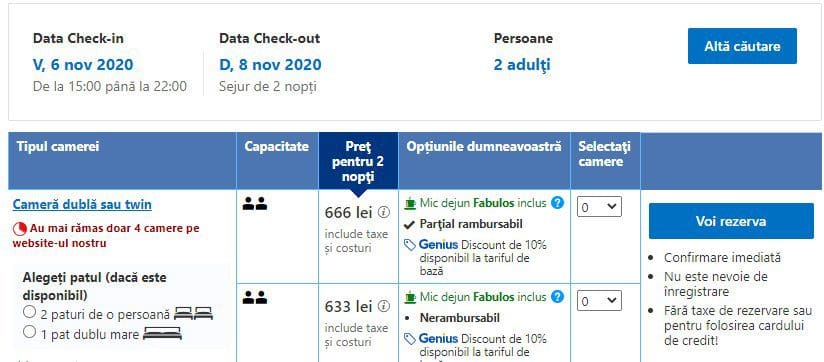Change check-in date V, 6 nov 2020
Viewport: 824px width, 362px height.
[83, 65]
